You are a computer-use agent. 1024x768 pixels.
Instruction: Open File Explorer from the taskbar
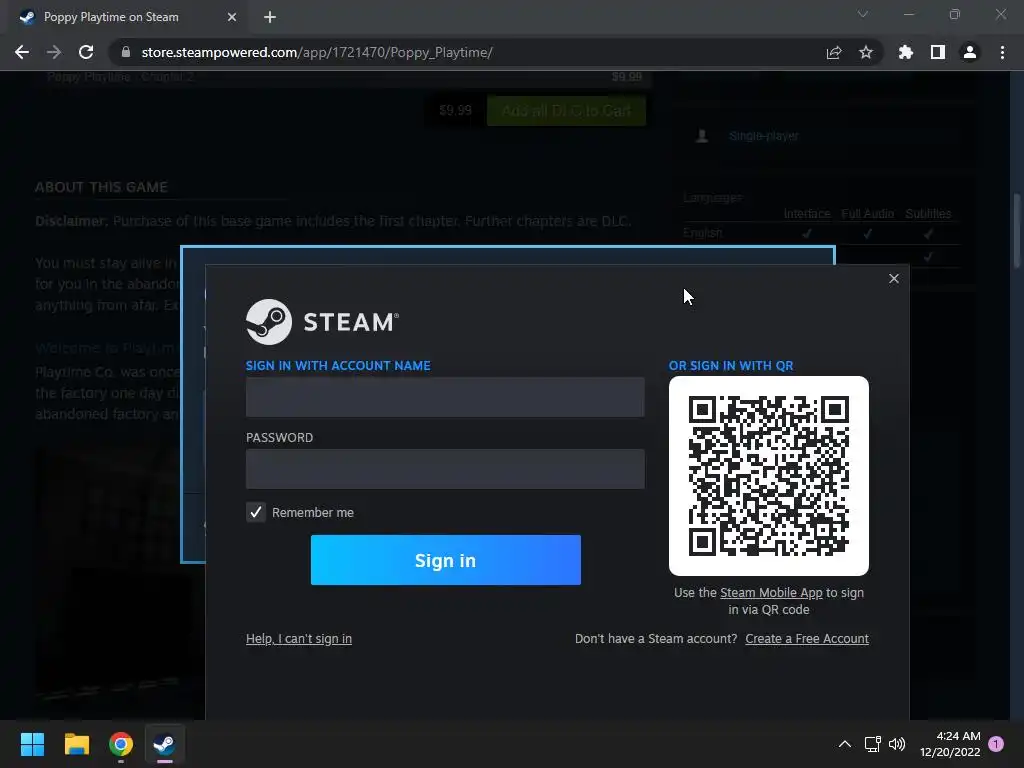76,744
